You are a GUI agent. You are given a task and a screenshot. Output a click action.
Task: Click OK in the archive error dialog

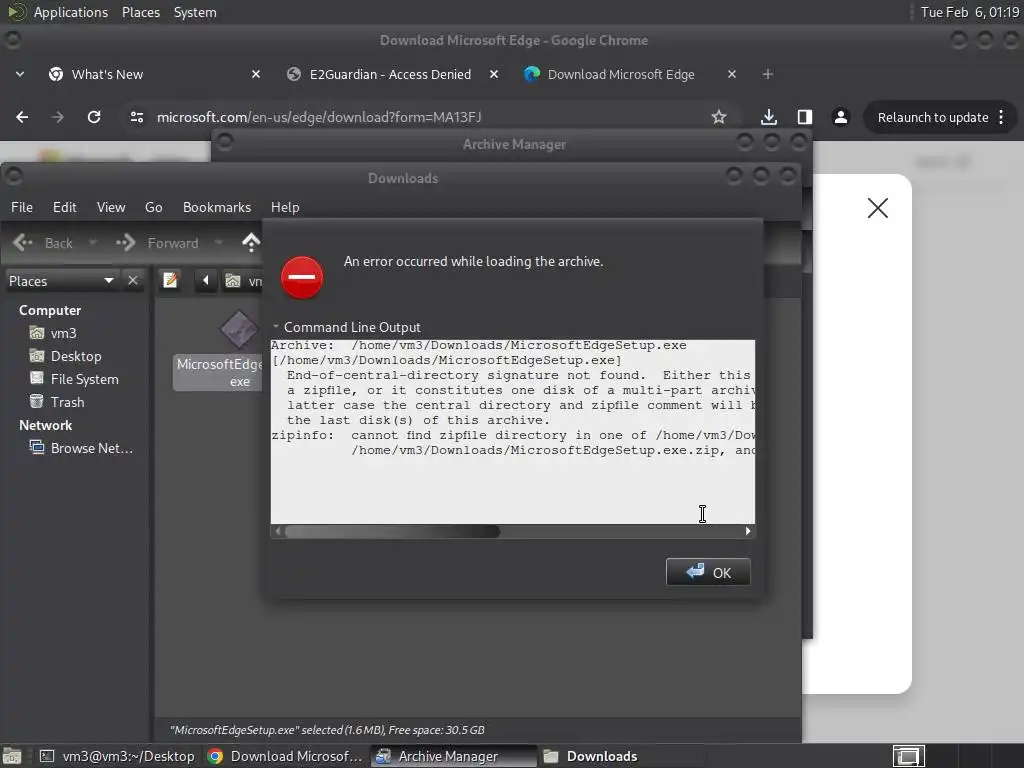tap(708, 573)
